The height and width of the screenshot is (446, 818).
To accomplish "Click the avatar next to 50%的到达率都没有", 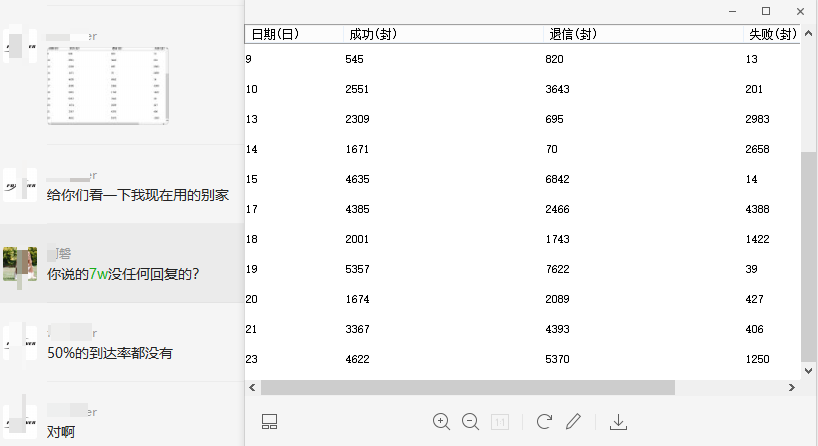I will tap(20, 343).
